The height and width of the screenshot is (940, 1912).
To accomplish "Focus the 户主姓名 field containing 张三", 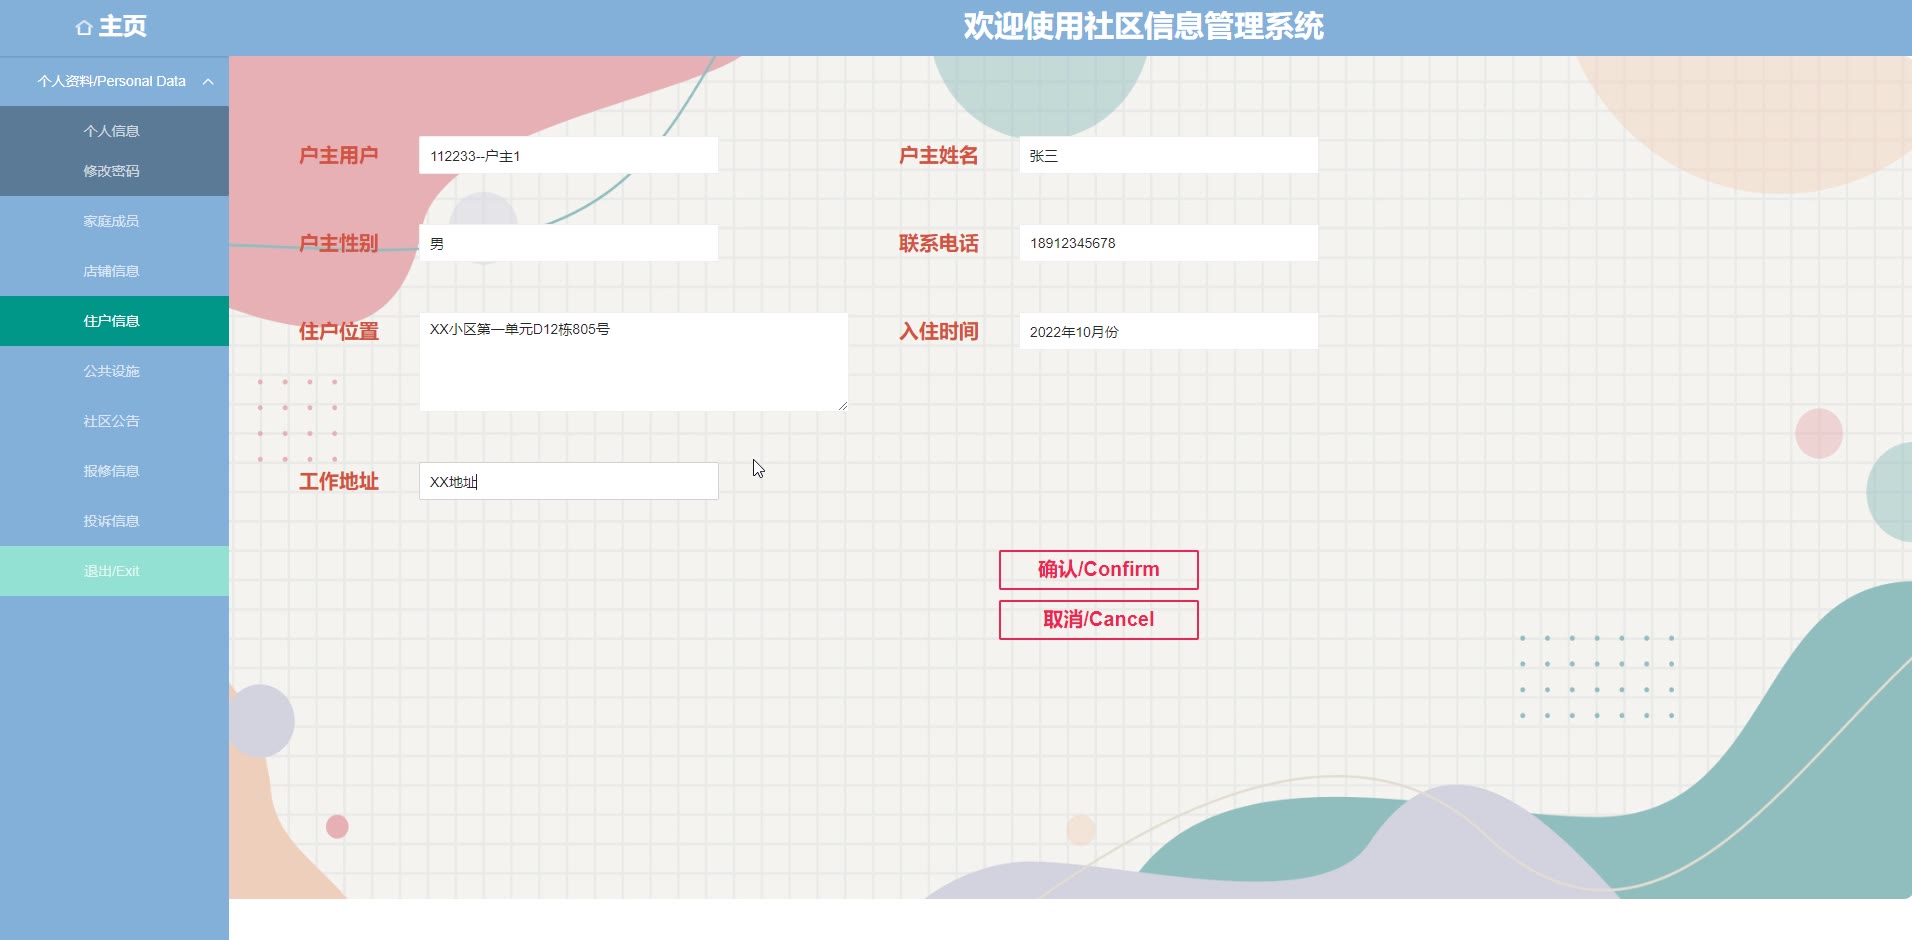I will [1168, 156].
